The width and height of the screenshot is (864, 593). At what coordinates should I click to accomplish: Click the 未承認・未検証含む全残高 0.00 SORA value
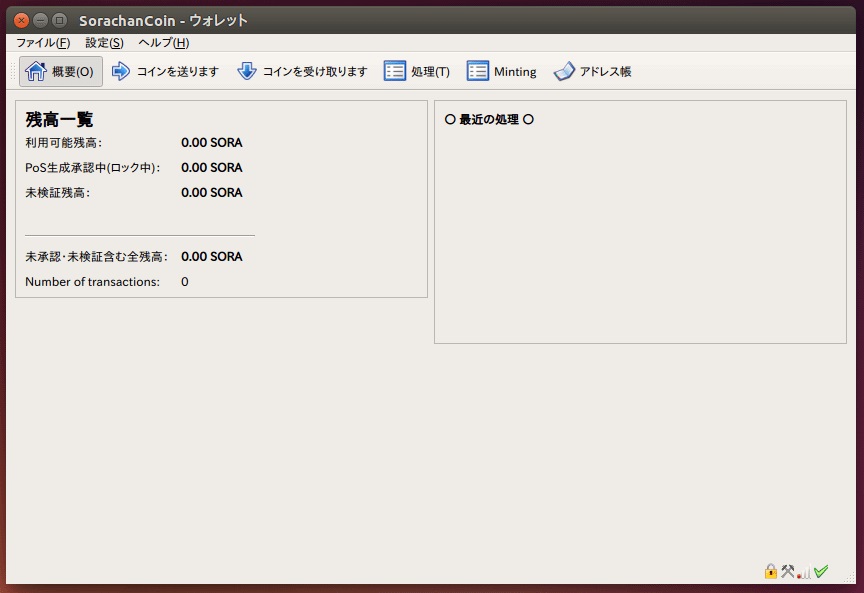pyautogui.click(x=212, y=256)
